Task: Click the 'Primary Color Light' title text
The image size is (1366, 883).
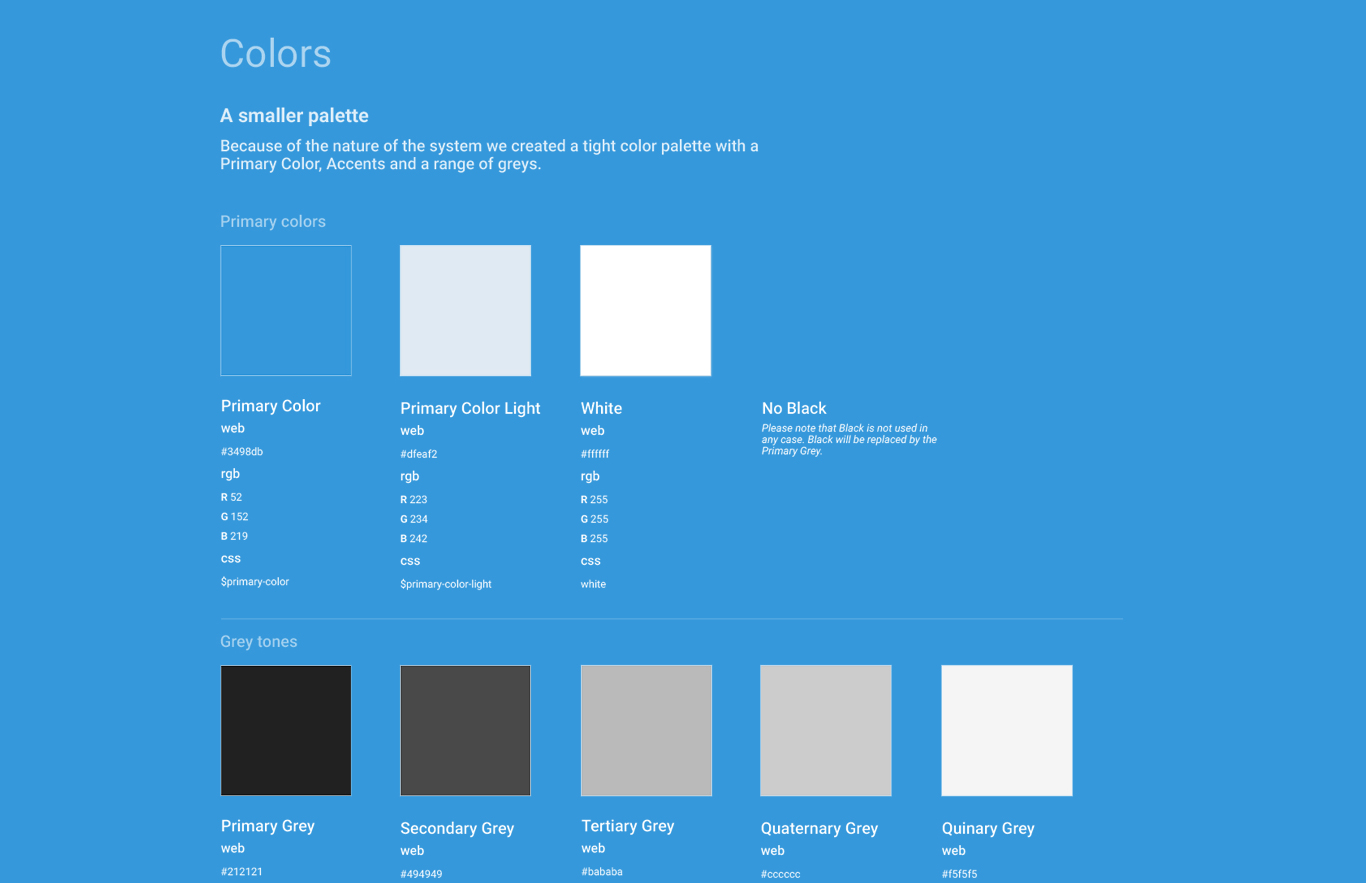Action: (470, 408)
